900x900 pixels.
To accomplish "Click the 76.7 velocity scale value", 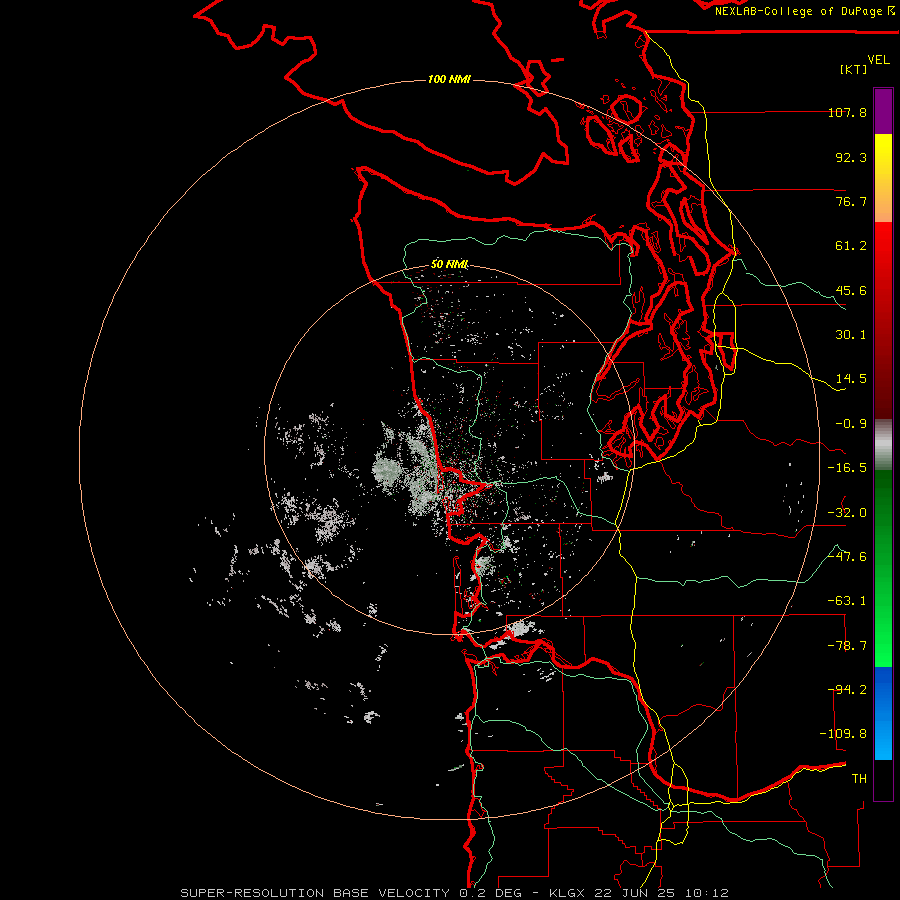I will click(851, 201).
